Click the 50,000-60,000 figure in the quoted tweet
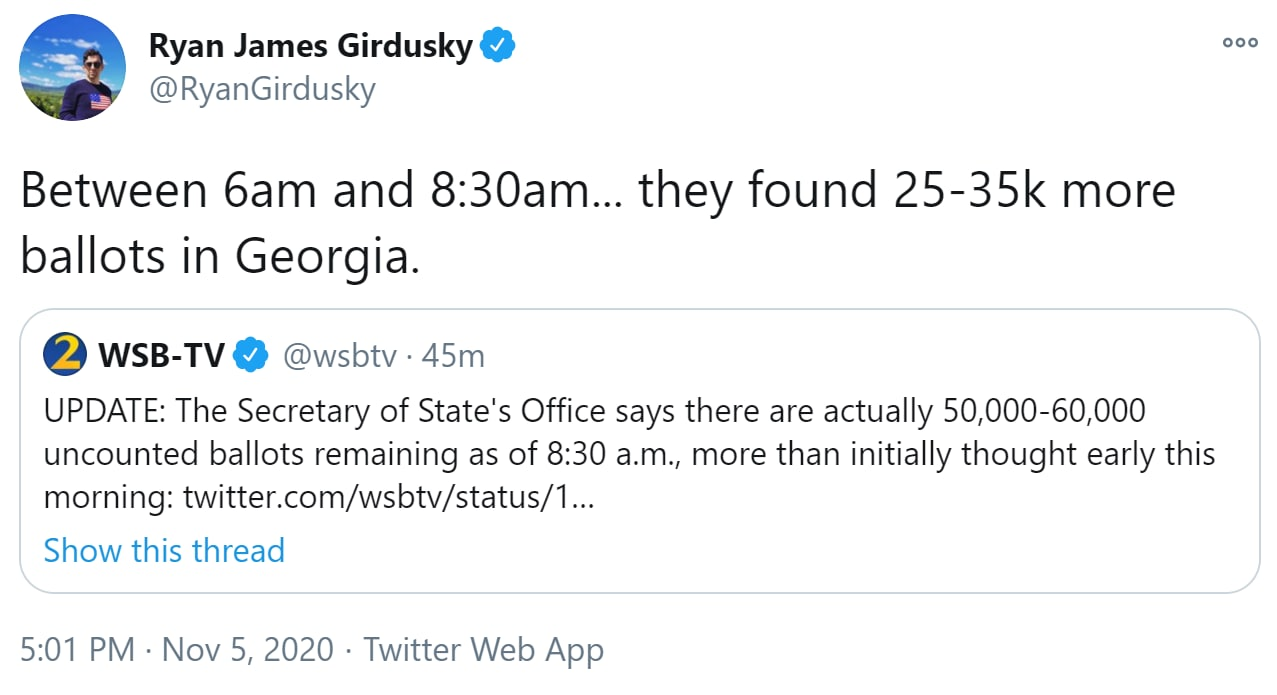Screen dimensions: 1277x695 point(1044,410)
